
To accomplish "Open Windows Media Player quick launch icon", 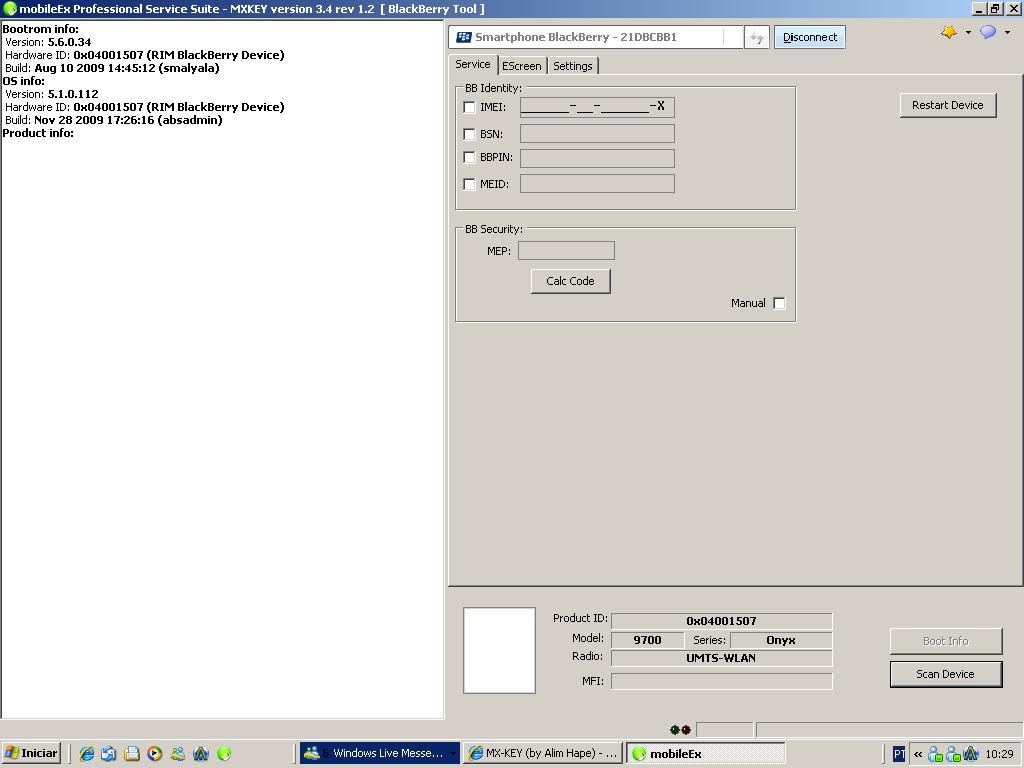I will pyautogui.click(x=154, y=754).
